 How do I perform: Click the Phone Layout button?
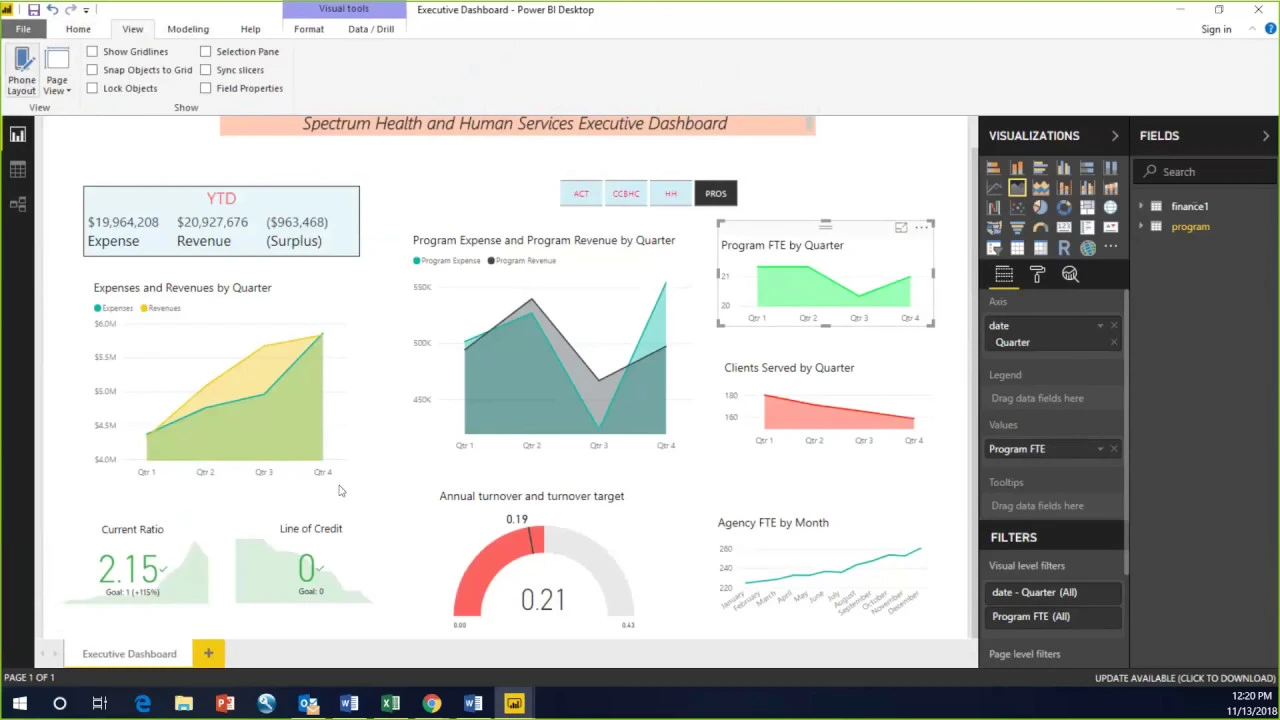tap(22, 72)
